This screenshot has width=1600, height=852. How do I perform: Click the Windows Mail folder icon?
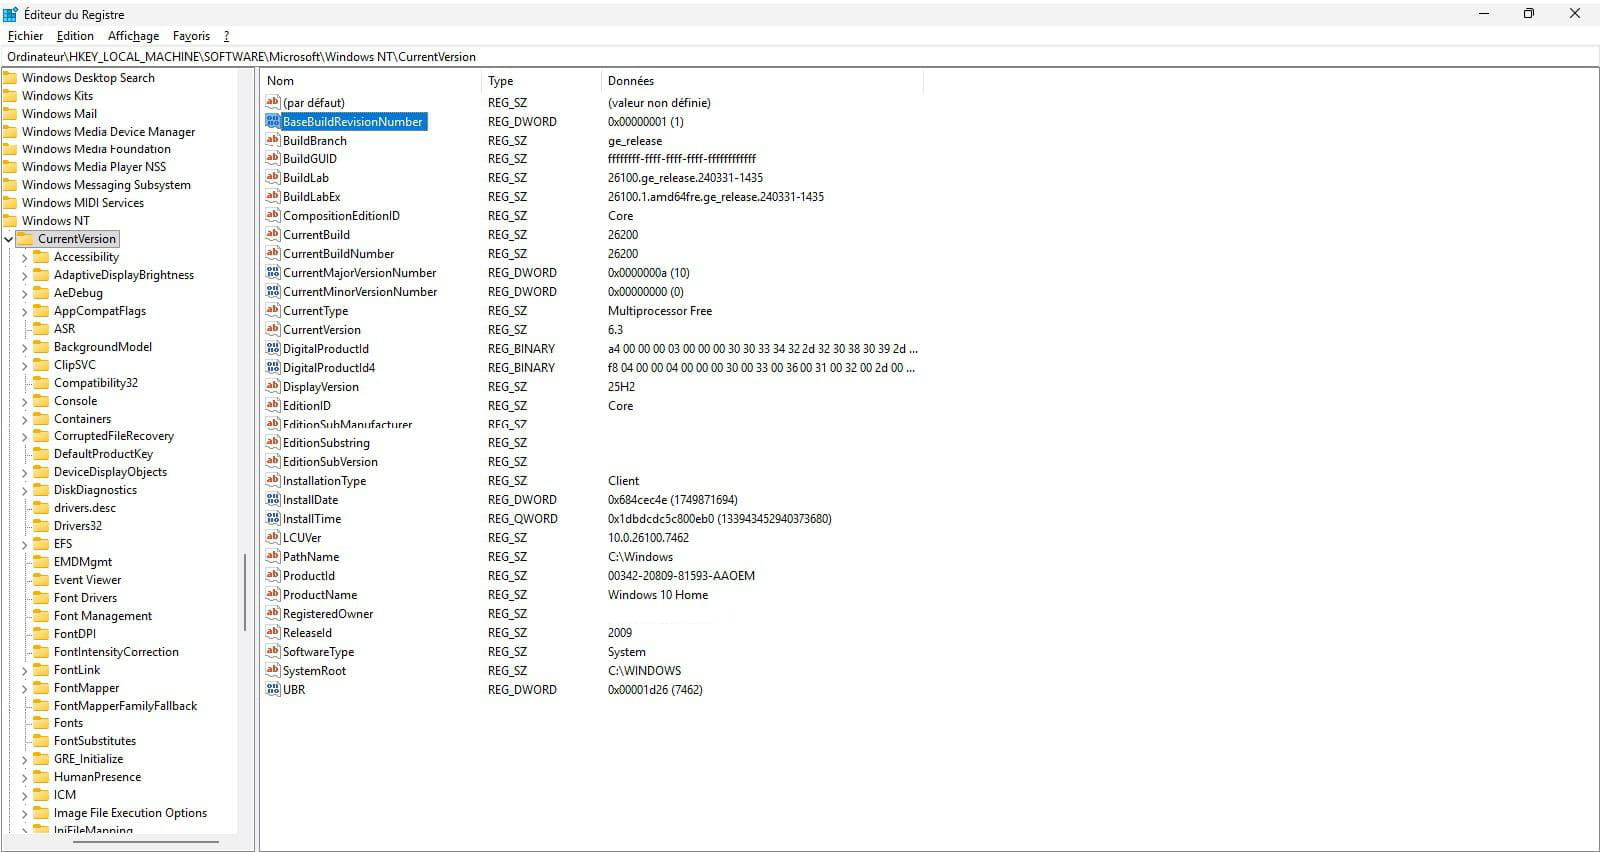[x=10, y=113]
